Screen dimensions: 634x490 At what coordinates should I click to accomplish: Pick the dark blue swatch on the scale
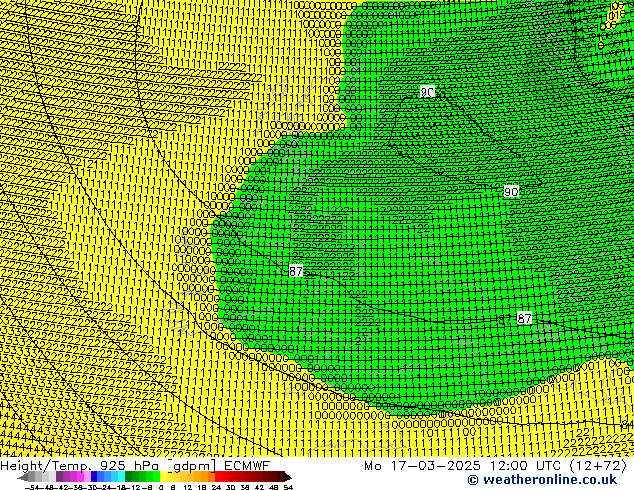click(94, 476)
